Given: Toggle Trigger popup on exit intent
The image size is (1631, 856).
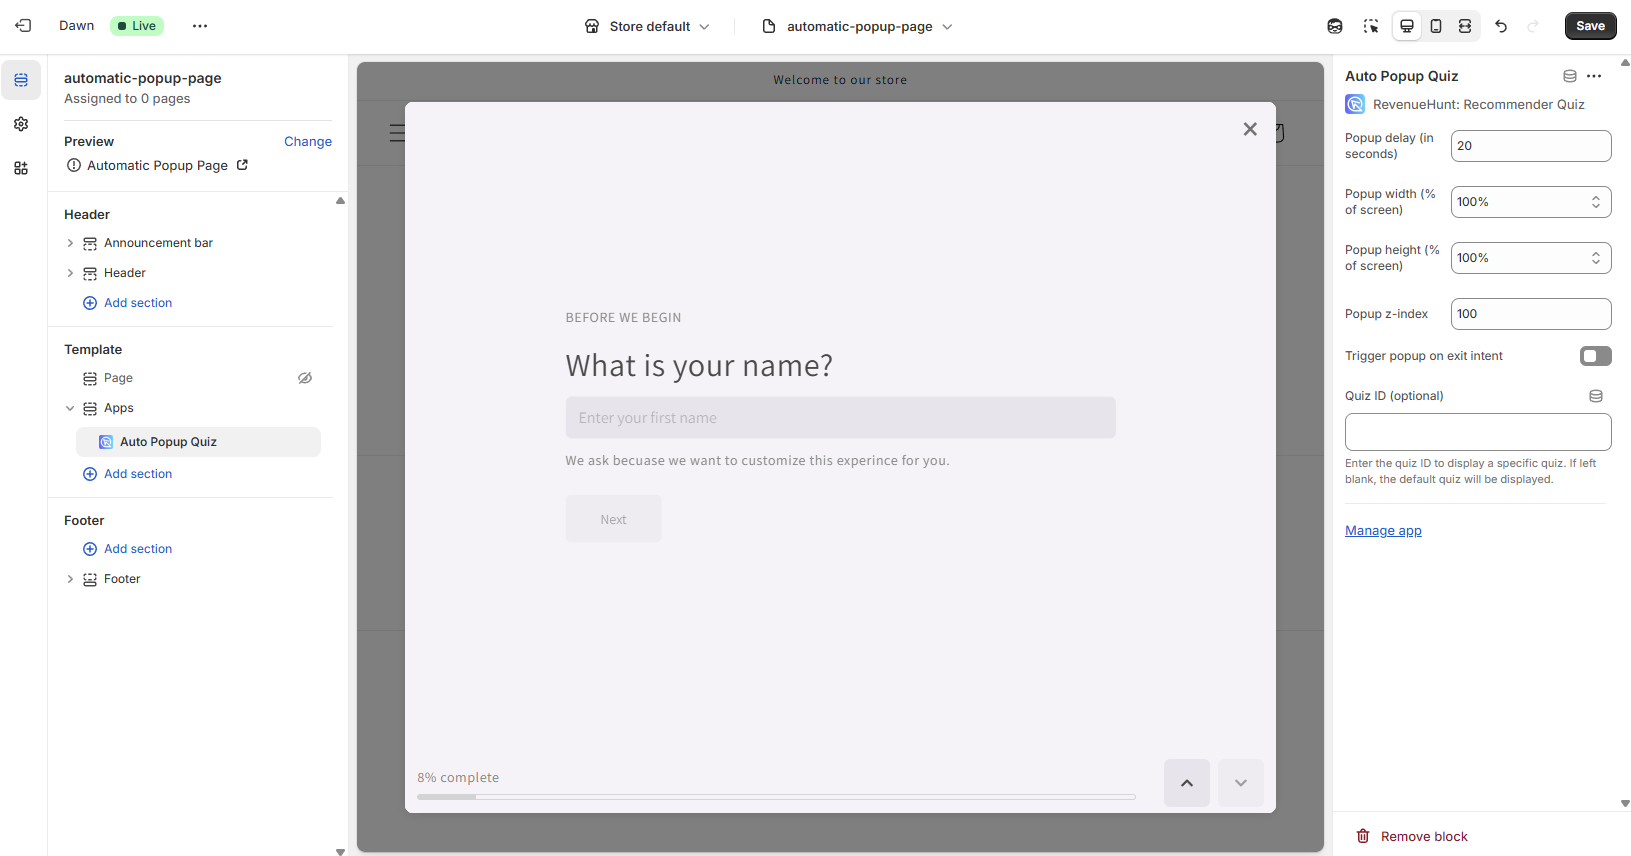Looking at the screenshot, I should pos(1595,356).
